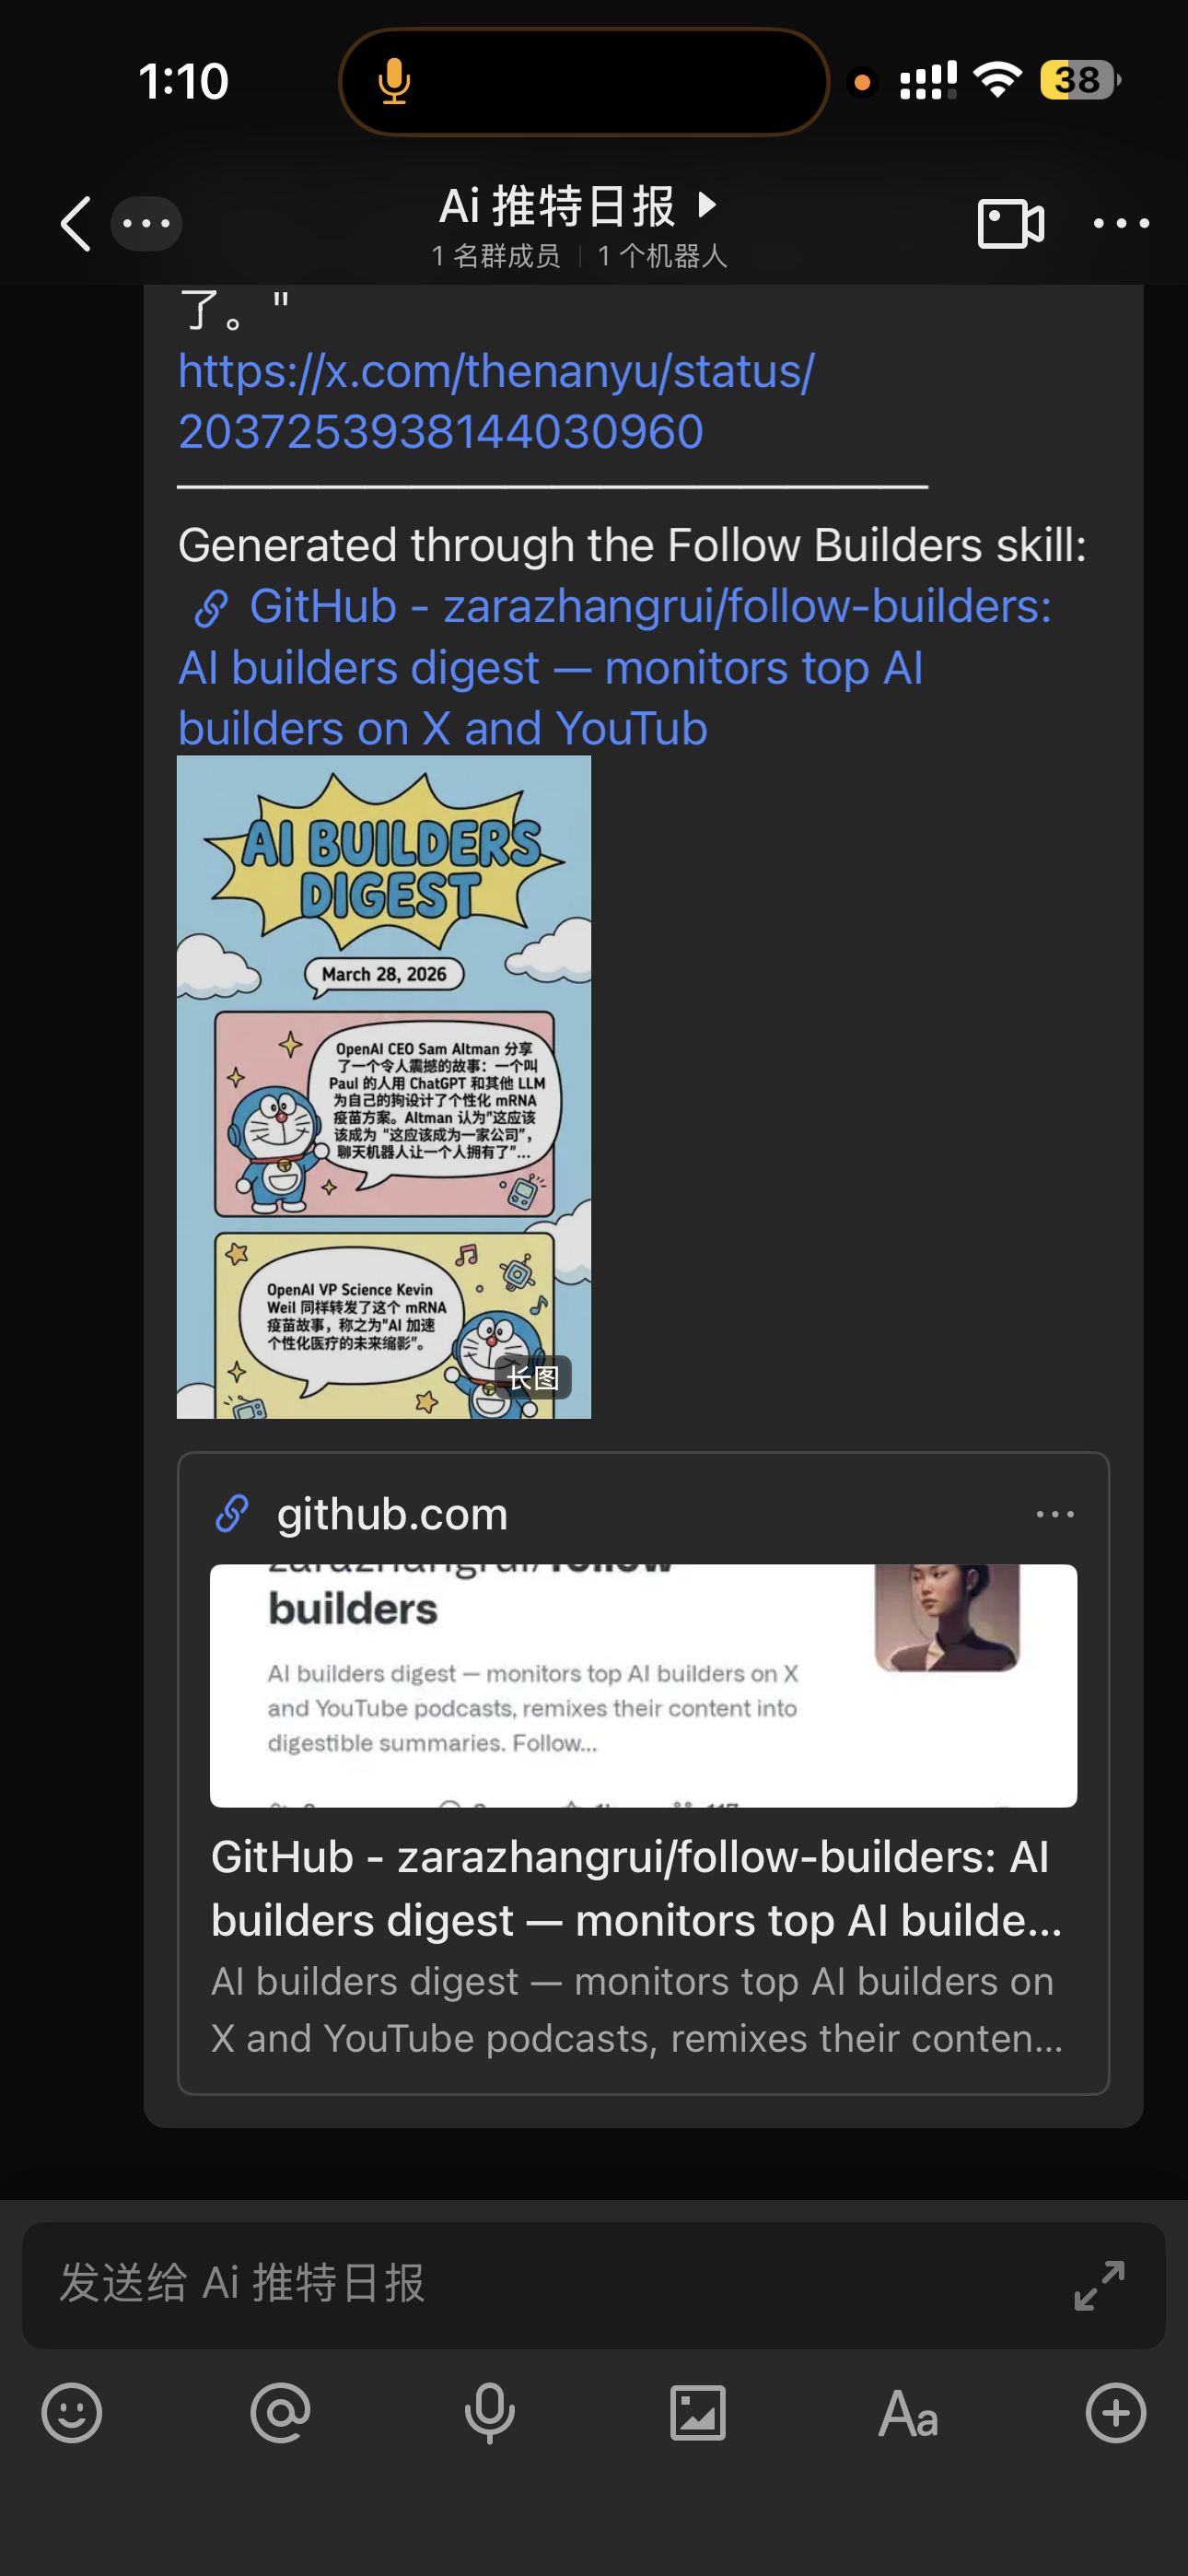1188x2576 pixels.
Task: Go back using the left arrow
Action: (76, 223)
